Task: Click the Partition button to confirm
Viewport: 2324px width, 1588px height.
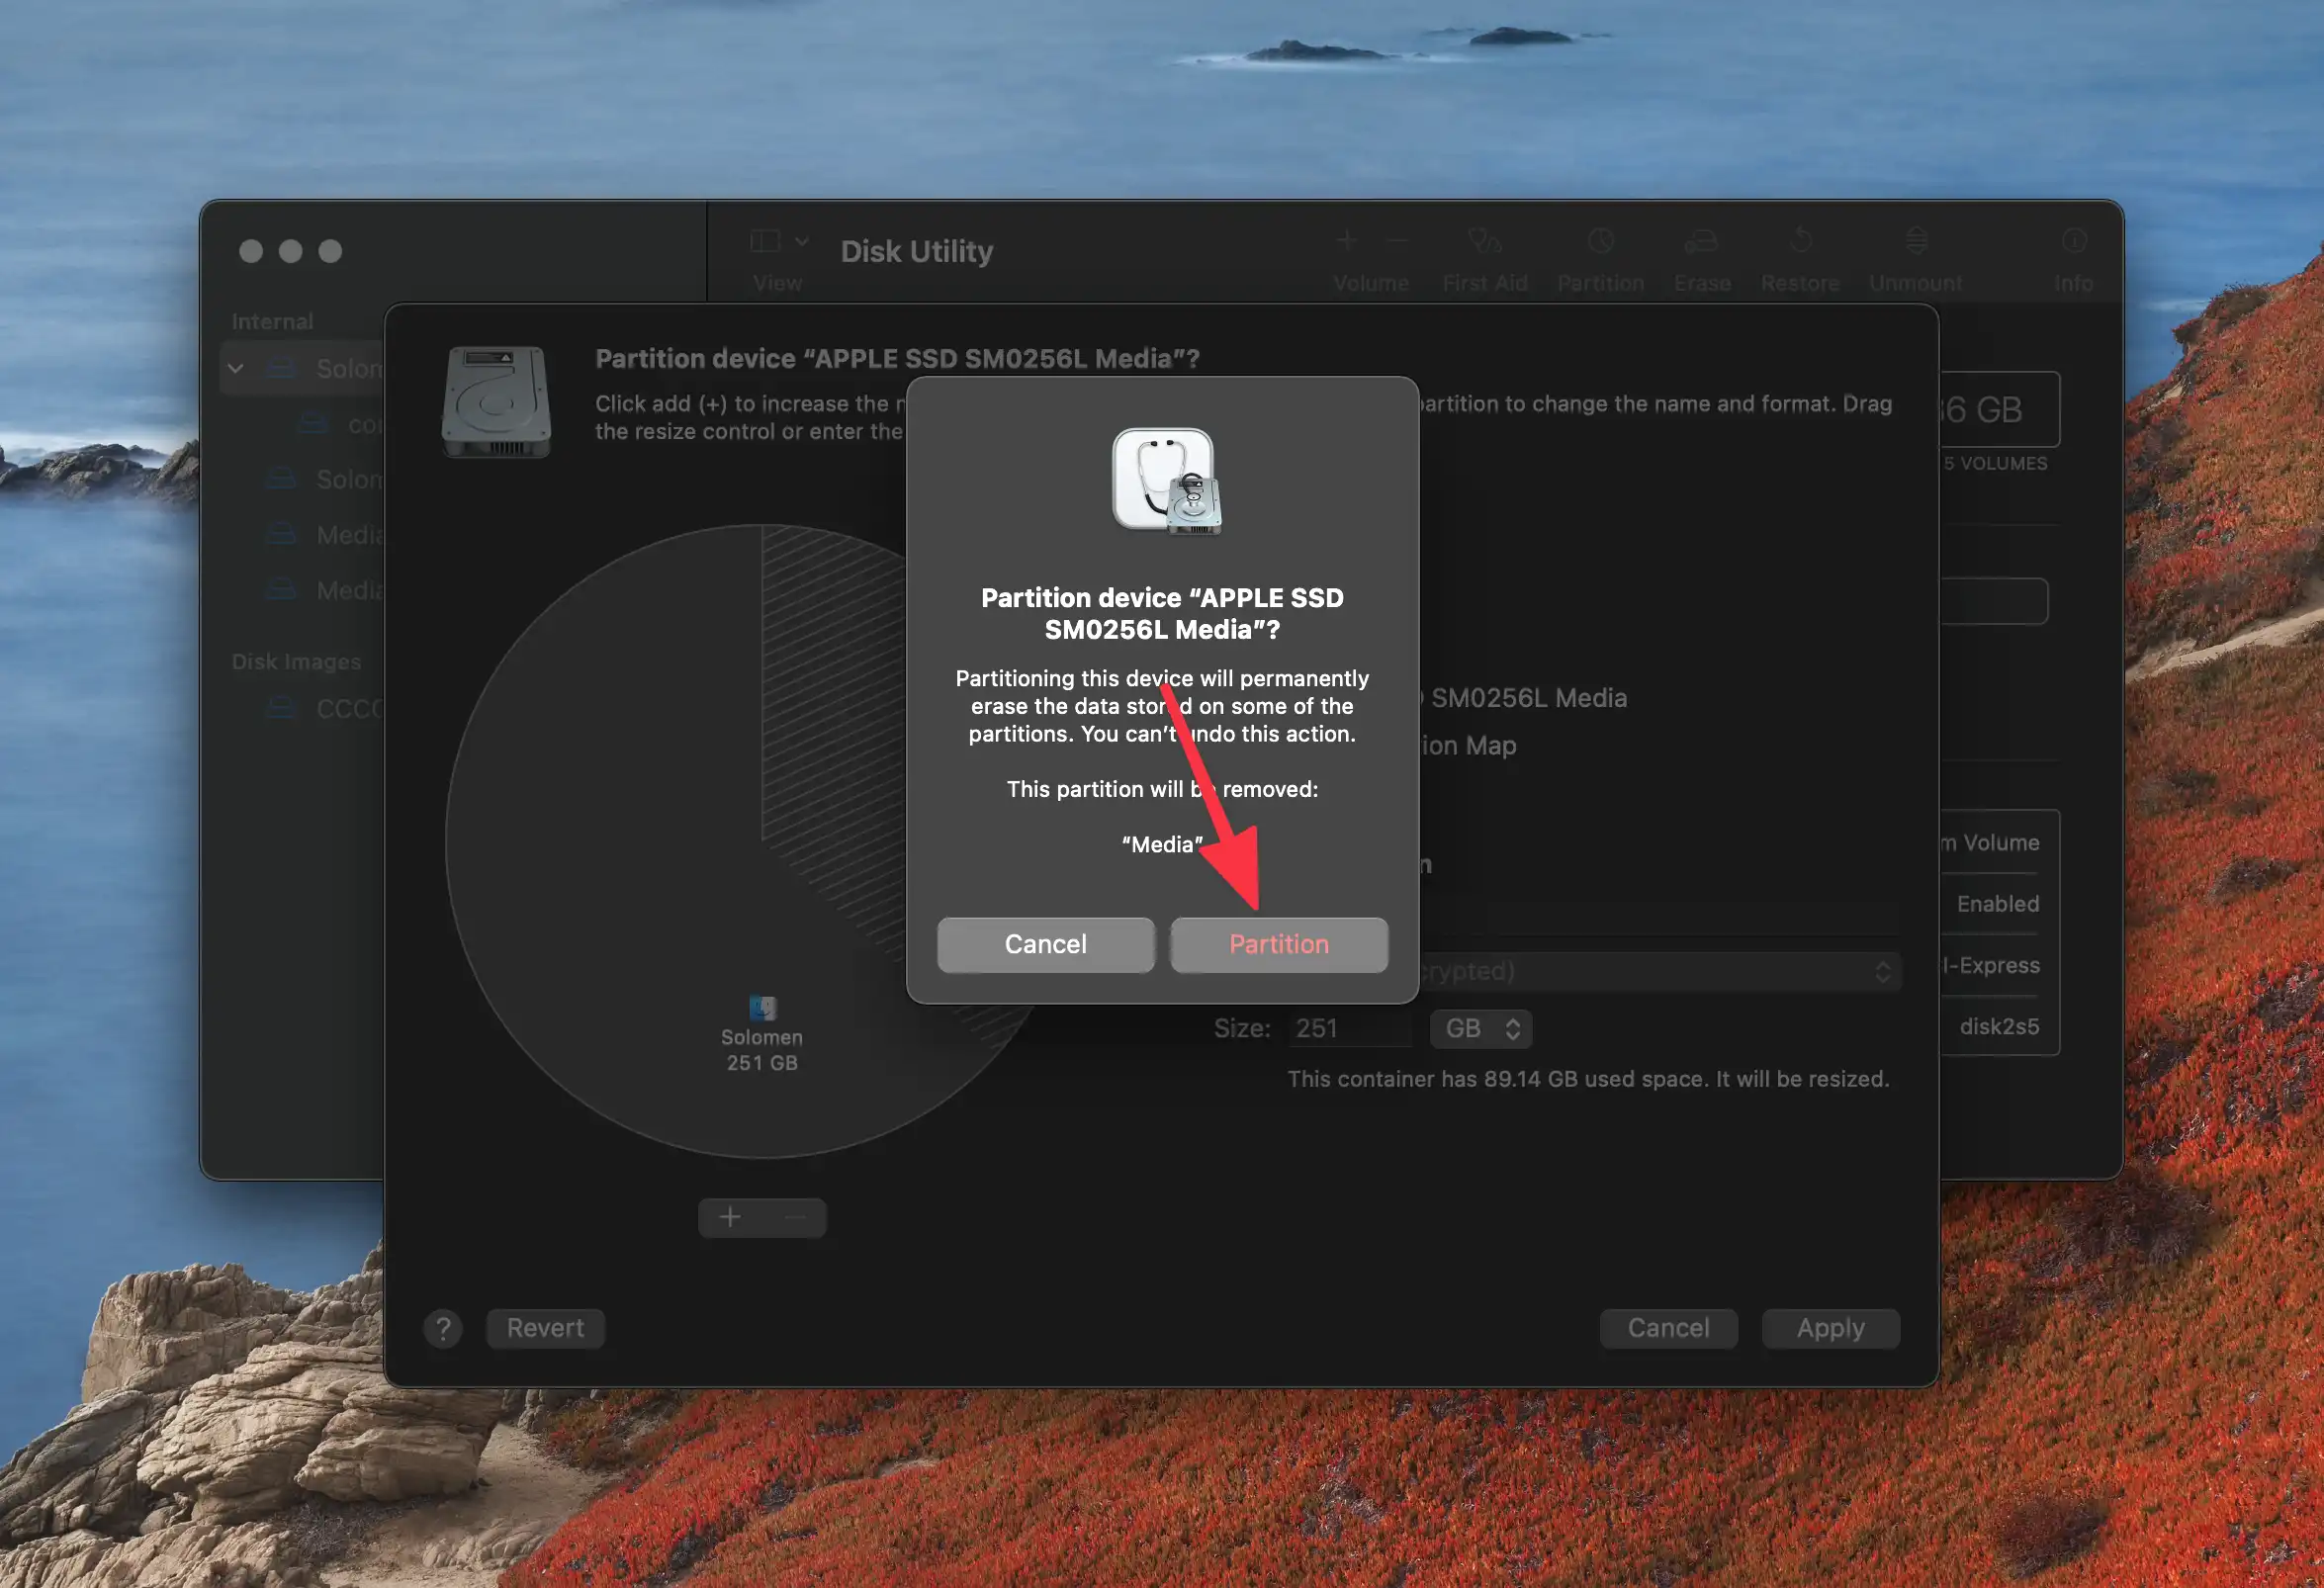Action: (x=1279, y=943)
